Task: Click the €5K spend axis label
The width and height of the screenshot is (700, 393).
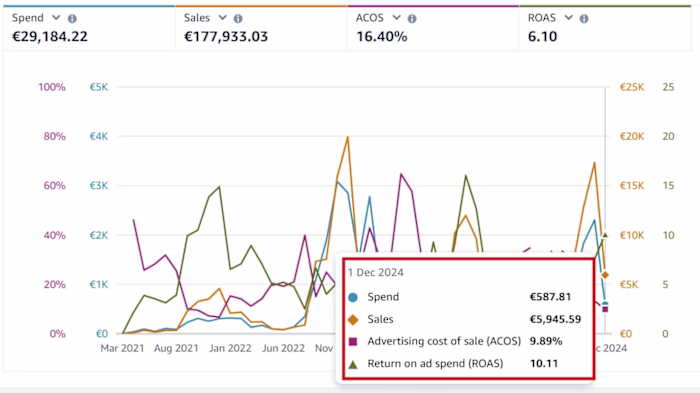Action: [99, 87]
